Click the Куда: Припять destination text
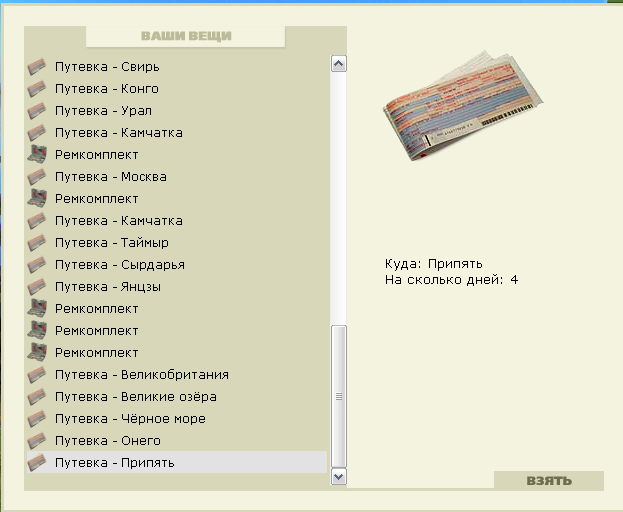Viewport: 623px width, 512px height. pos(433,264)
